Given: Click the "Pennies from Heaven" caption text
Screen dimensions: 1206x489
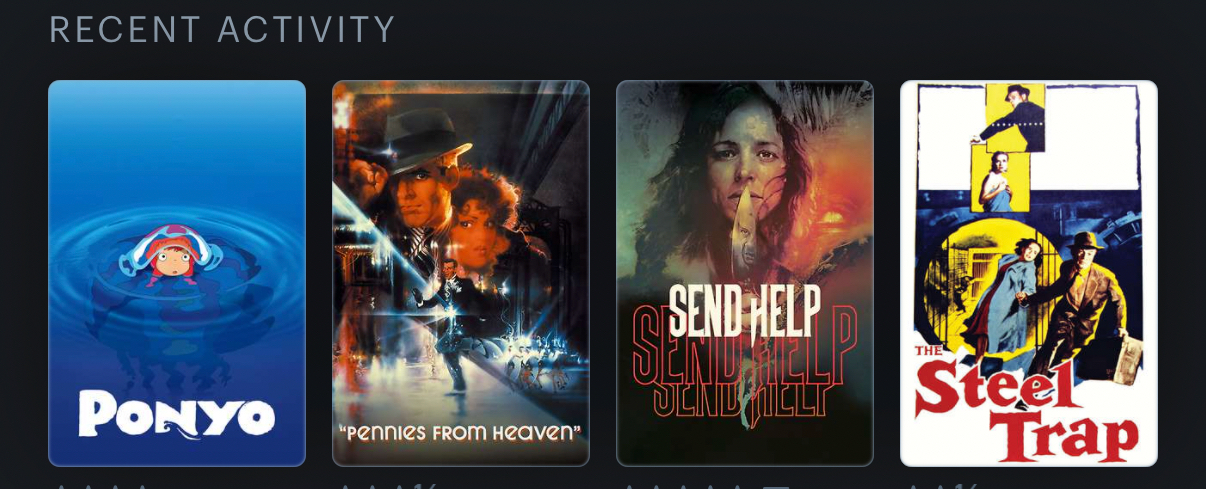Looking at the screenshot, I should click(x=461, y=433).
